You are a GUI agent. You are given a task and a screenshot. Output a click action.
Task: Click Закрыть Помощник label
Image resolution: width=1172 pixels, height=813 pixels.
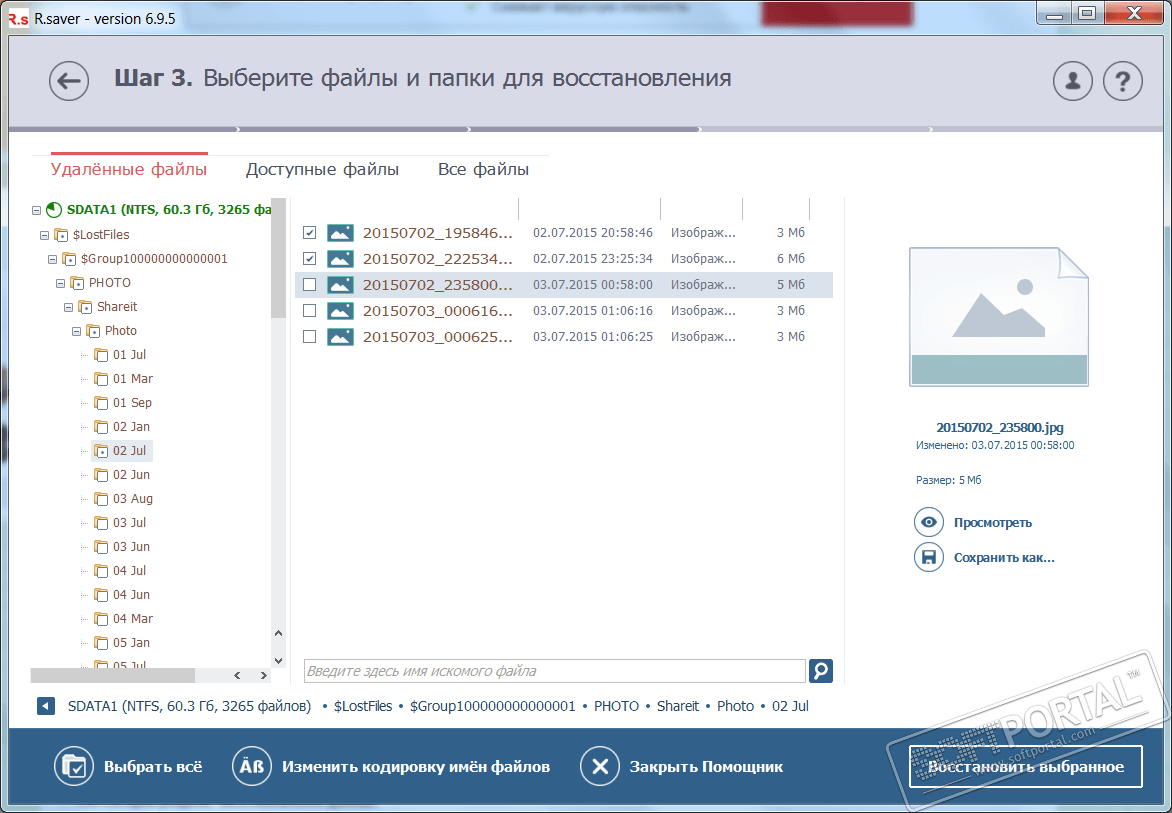706,767
